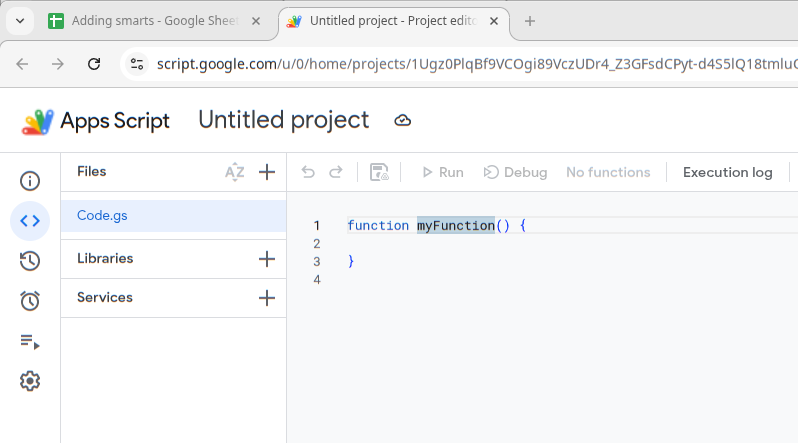Undo the last edit
798x443 pixels.
[308, 172]
